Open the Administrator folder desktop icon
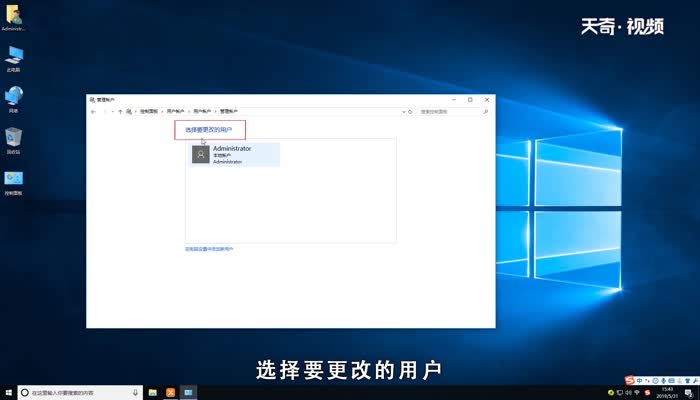This screenshot has width=700, height=400. tap(13, 18)
